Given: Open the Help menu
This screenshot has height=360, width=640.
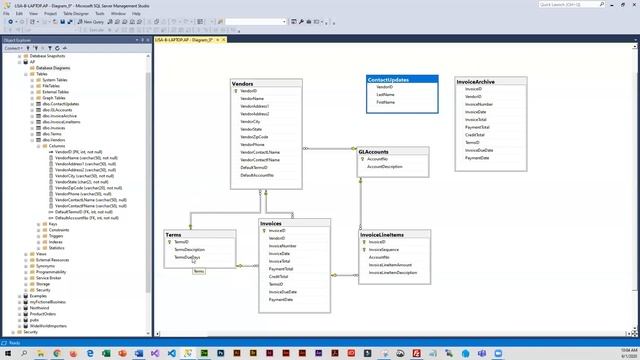Looking at the screenshot, I should pyautogui.click(x=136, y=13).
